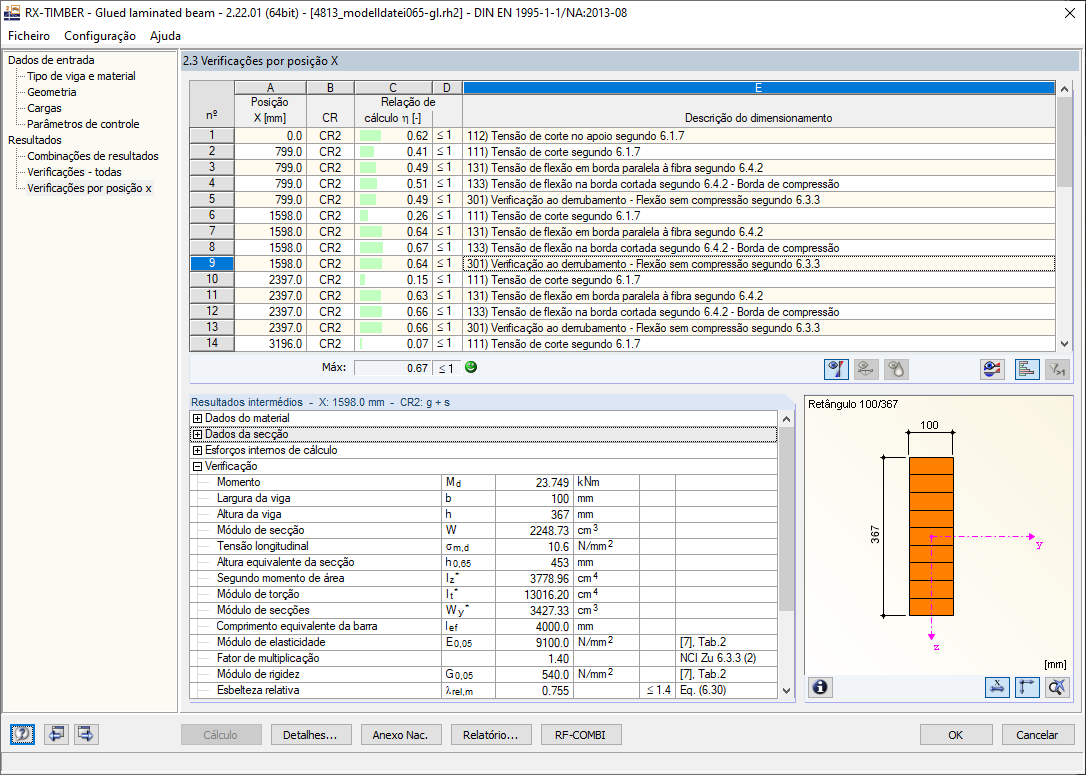The height and width of the screenshot is (775, 1086).
Task: Open the Configuração menu
Action: [100, 35]
